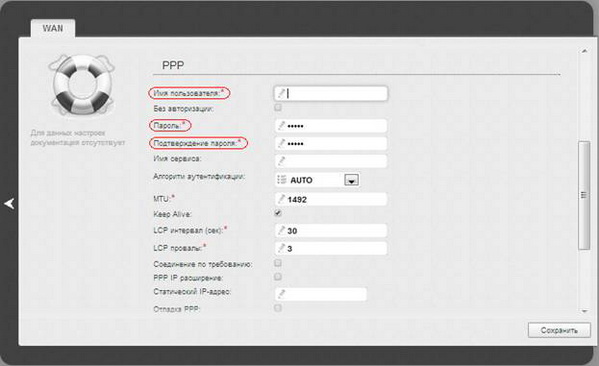
Task: Switch to the WAN tab
Action: (53, 28)
